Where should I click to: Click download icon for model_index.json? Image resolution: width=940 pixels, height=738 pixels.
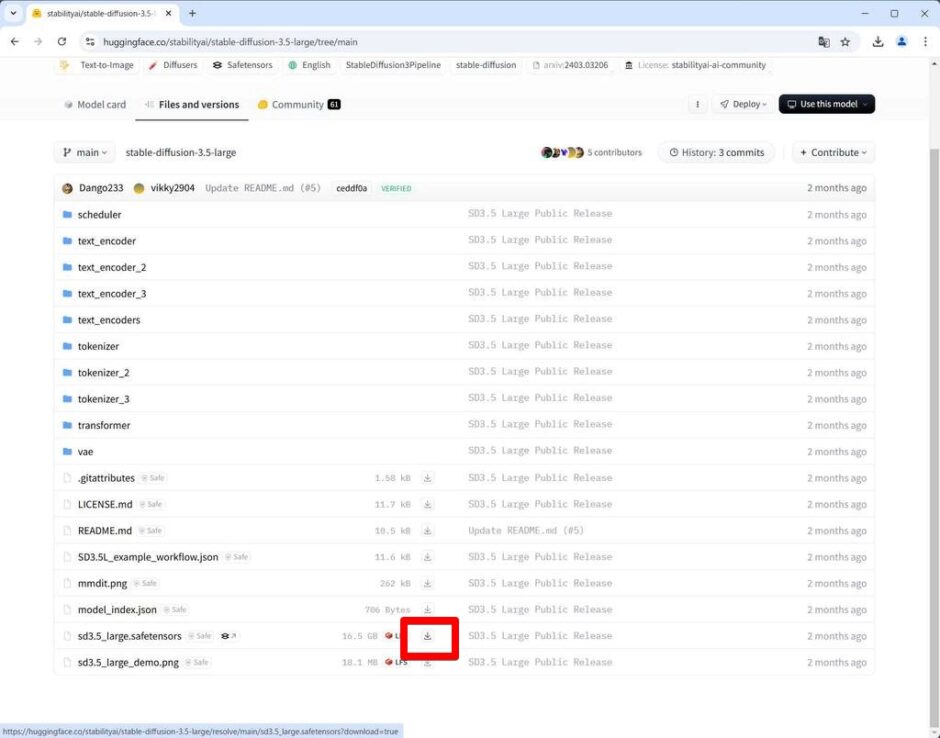click(x=428, y=609)
